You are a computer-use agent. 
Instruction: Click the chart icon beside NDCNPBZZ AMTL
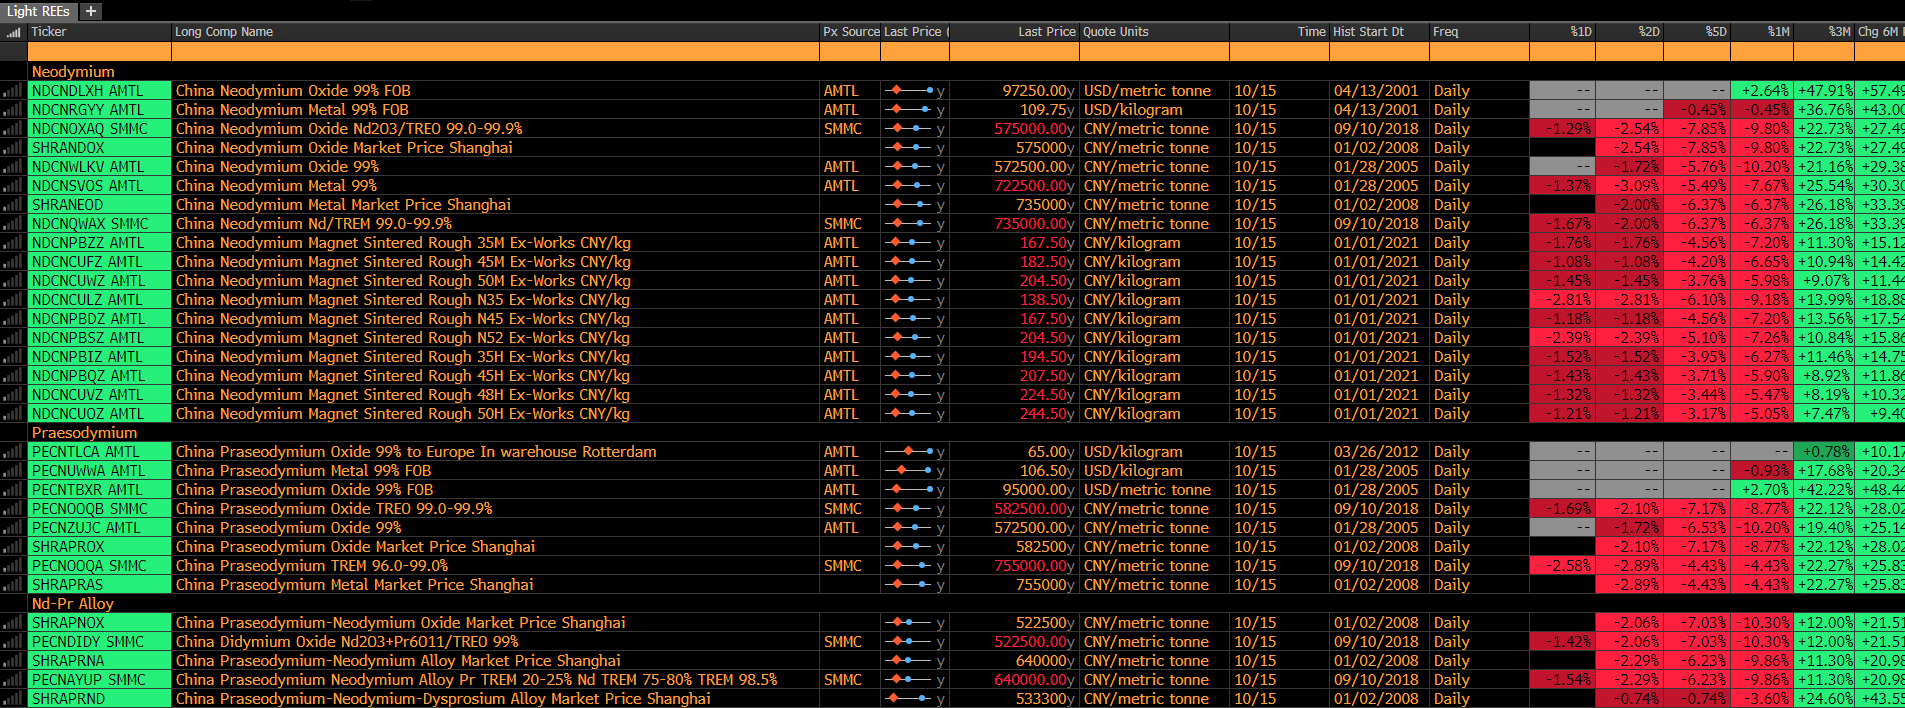point(13,243)
